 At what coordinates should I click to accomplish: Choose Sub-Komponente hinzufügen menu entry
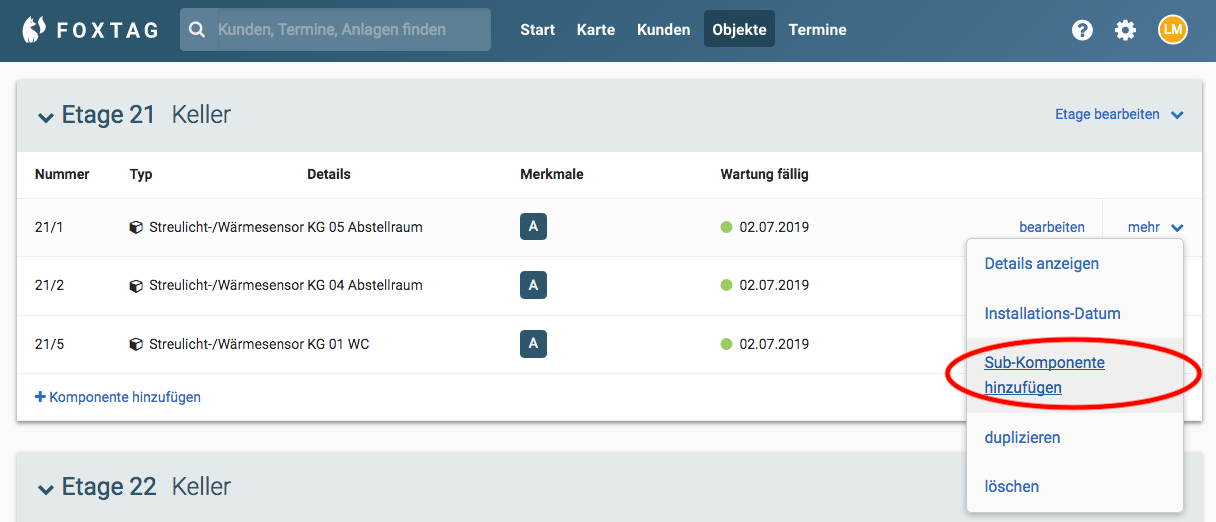(x=1044, y=375)
